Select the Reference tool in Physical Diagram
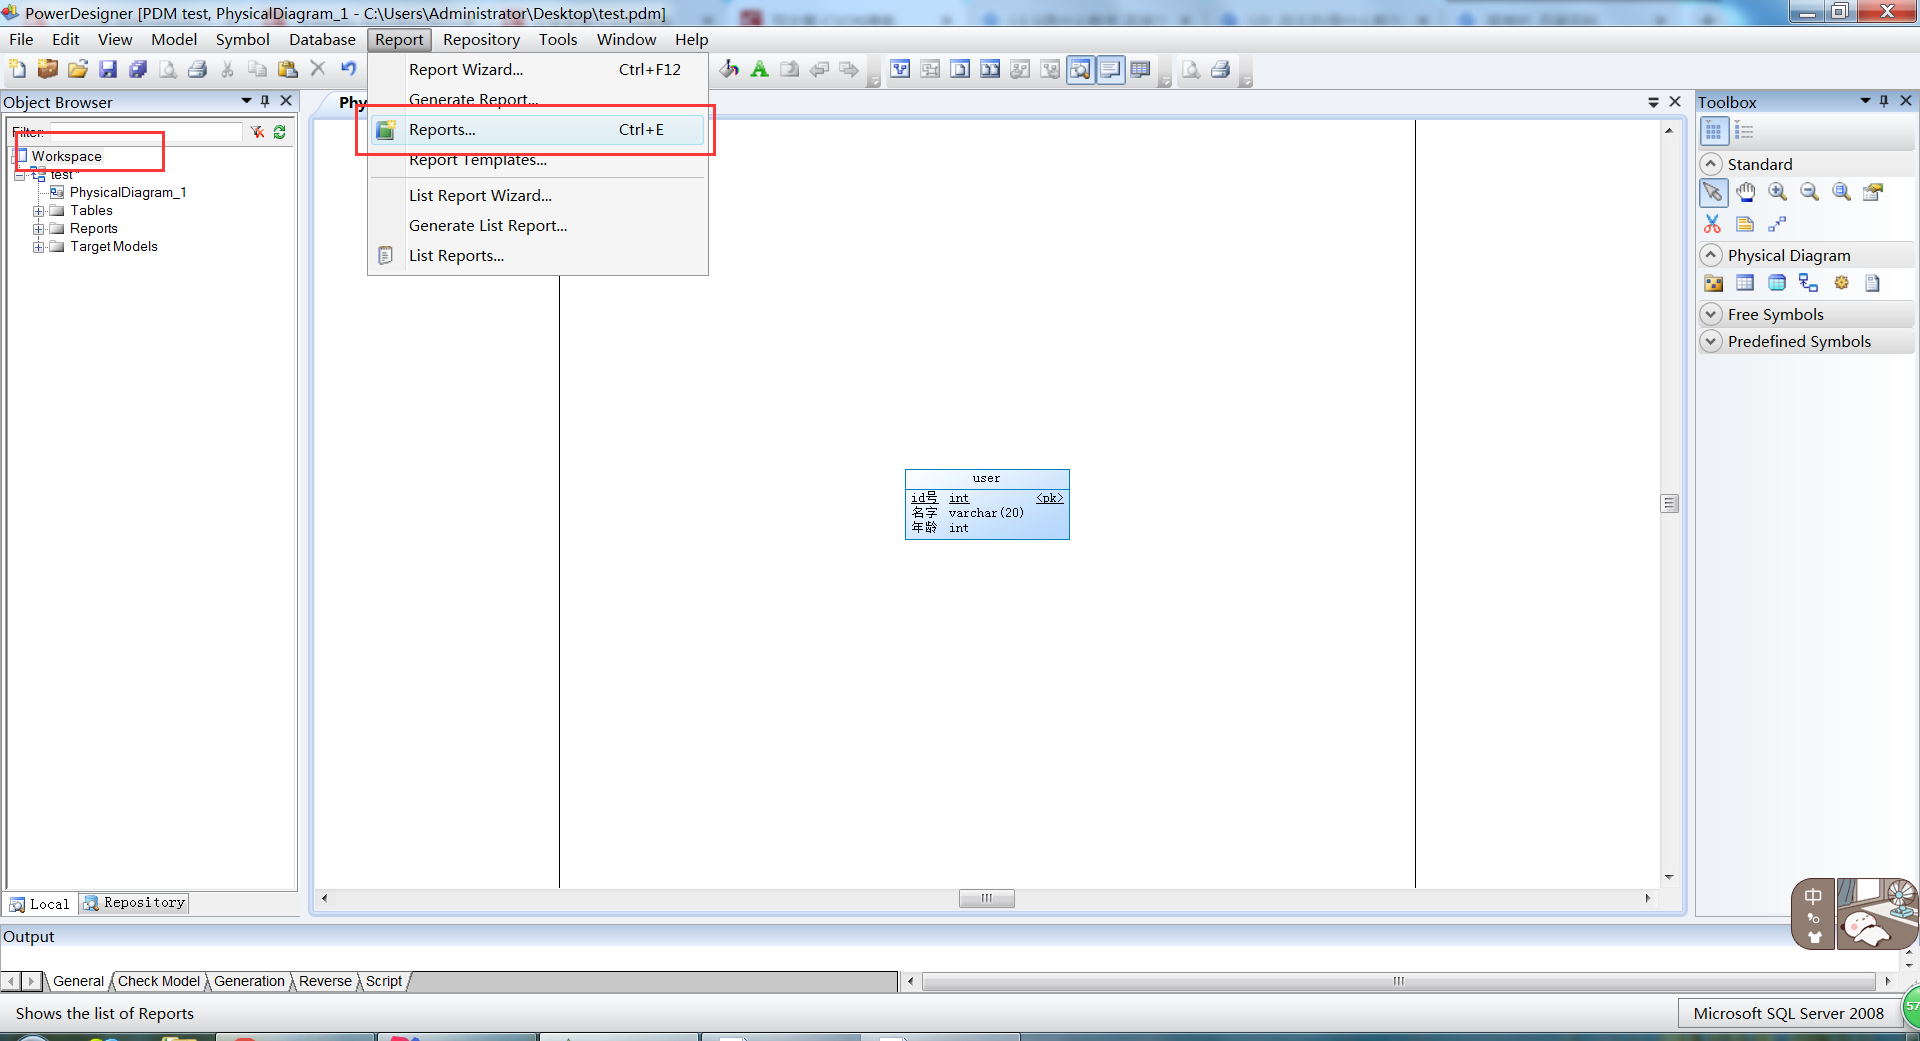This screenshot has width=1920, height=1041. 1809,283
